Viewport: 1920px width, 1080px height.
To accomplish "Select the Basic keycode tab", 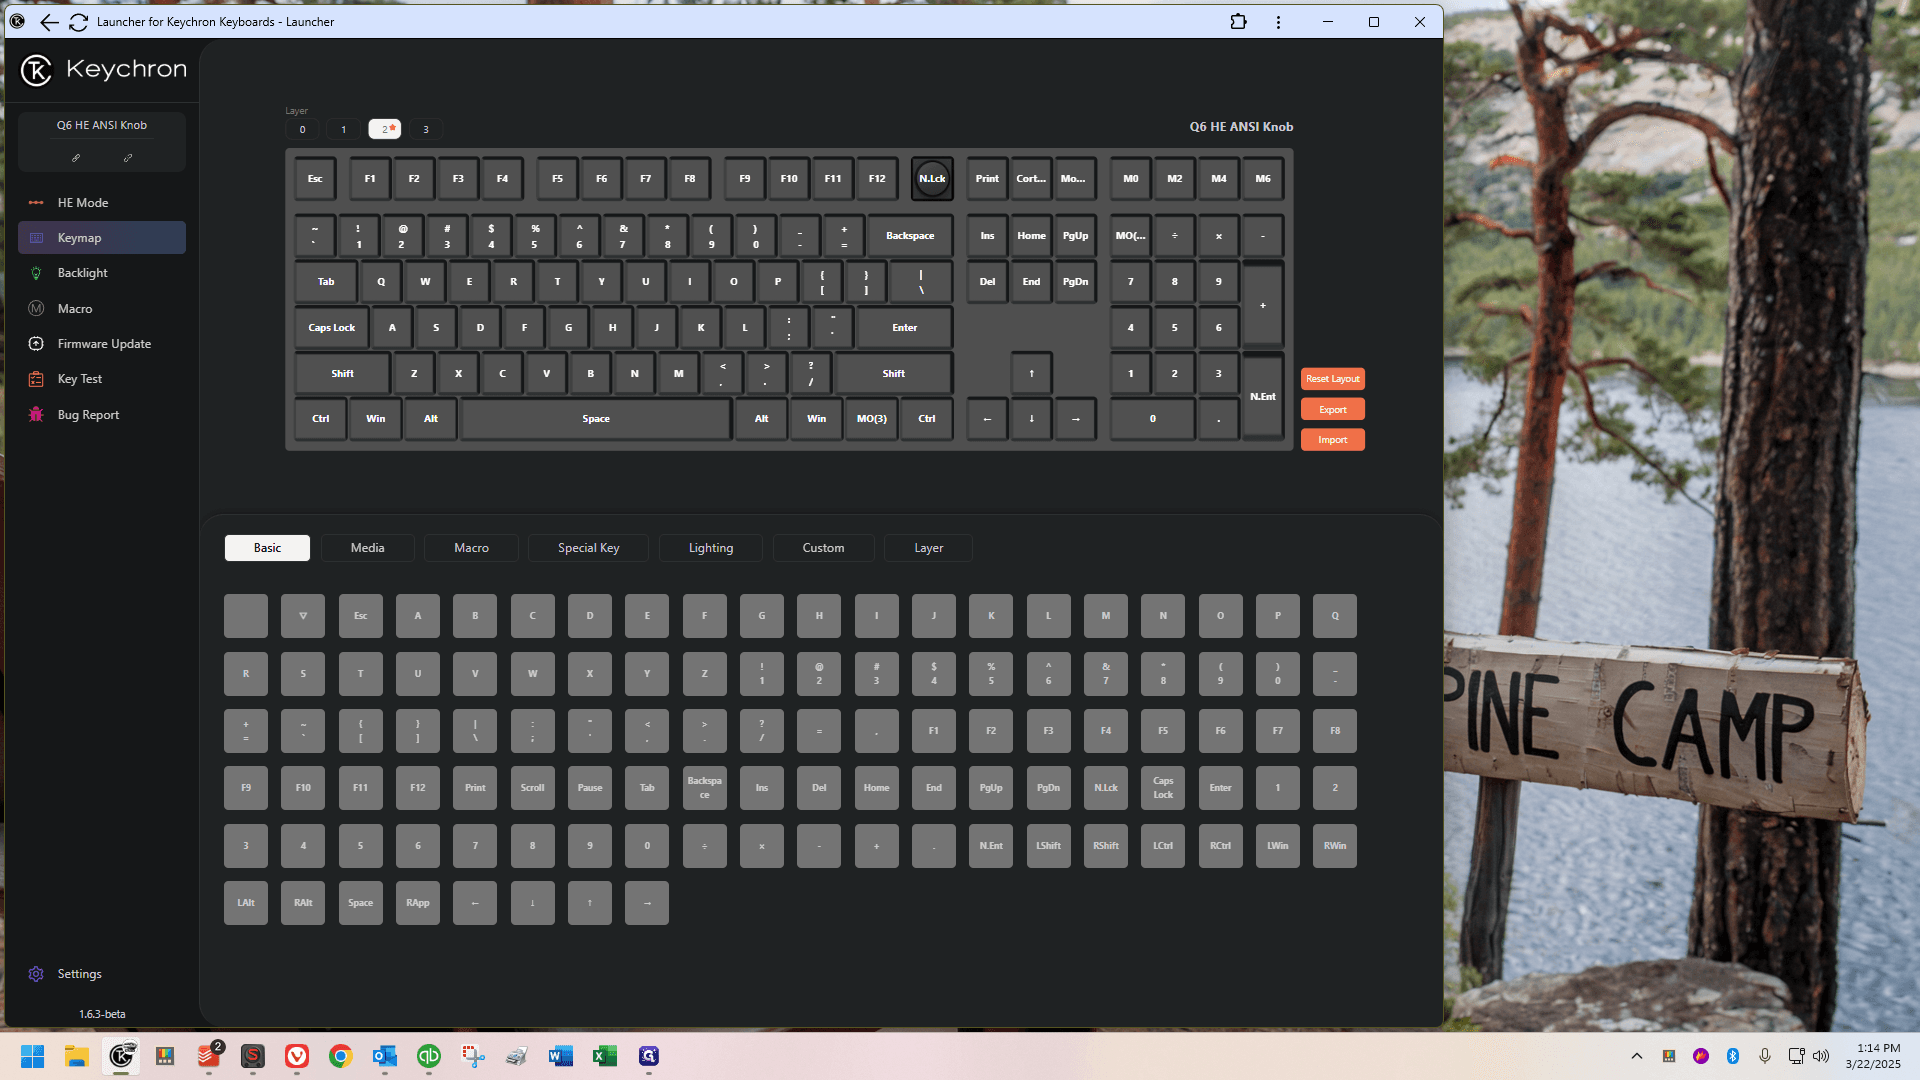I will tap(267, 548).
